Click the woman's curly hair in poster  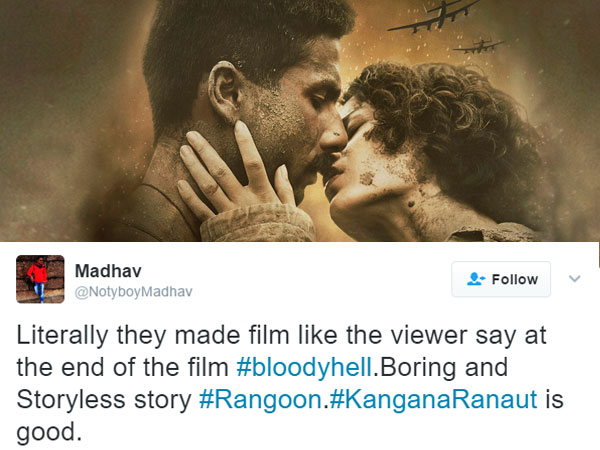coord(452,119)
